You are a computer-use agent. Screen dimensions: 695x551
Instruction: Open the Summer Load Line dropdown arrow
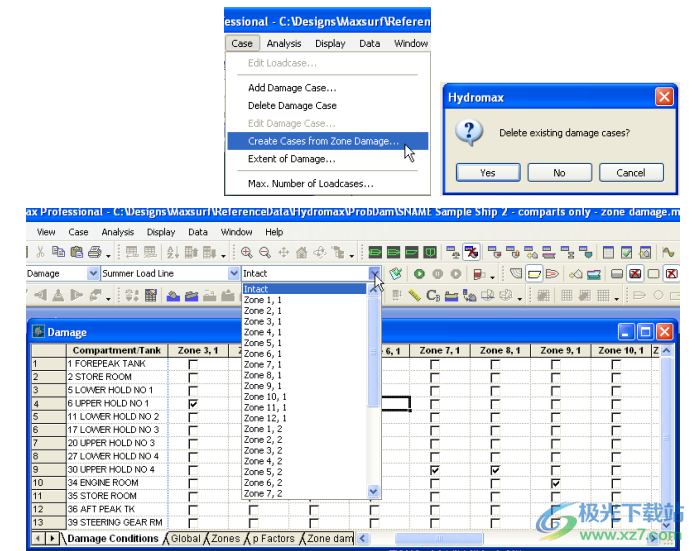click(234, 274)
